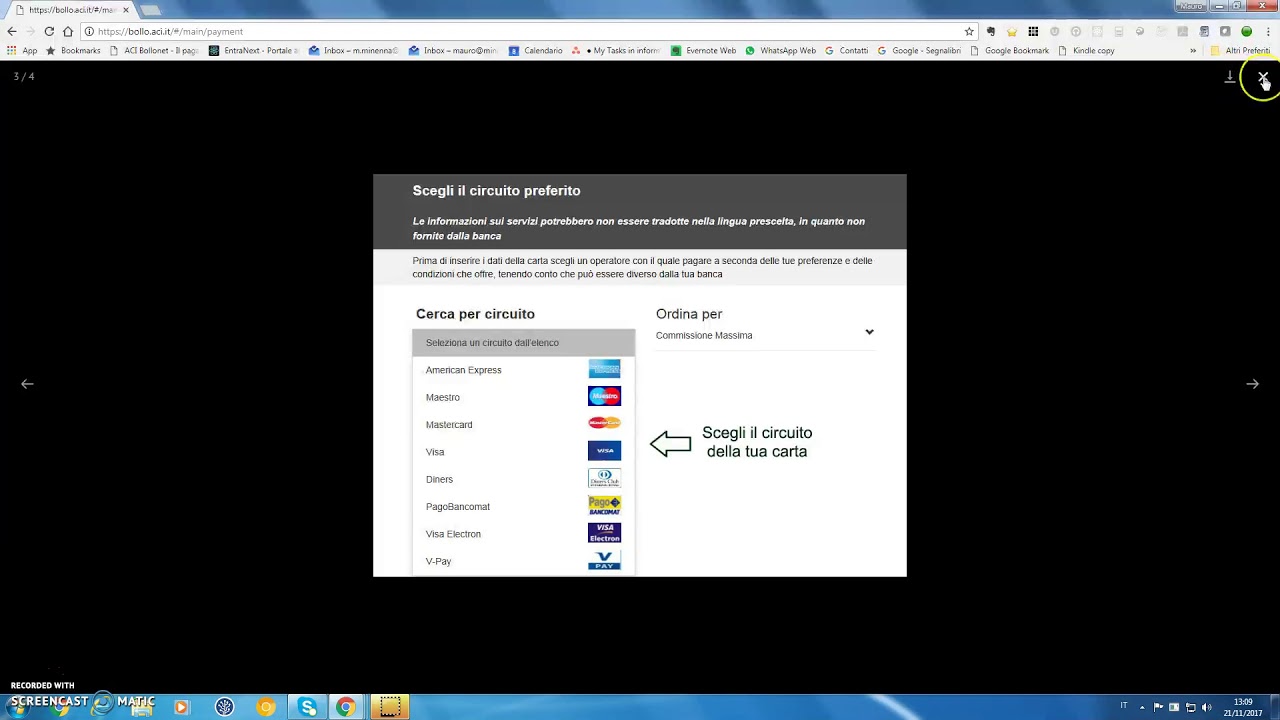Open Altri Preferiti bookmarks folder
1280x720 pixels.
tap(1240, 51)
